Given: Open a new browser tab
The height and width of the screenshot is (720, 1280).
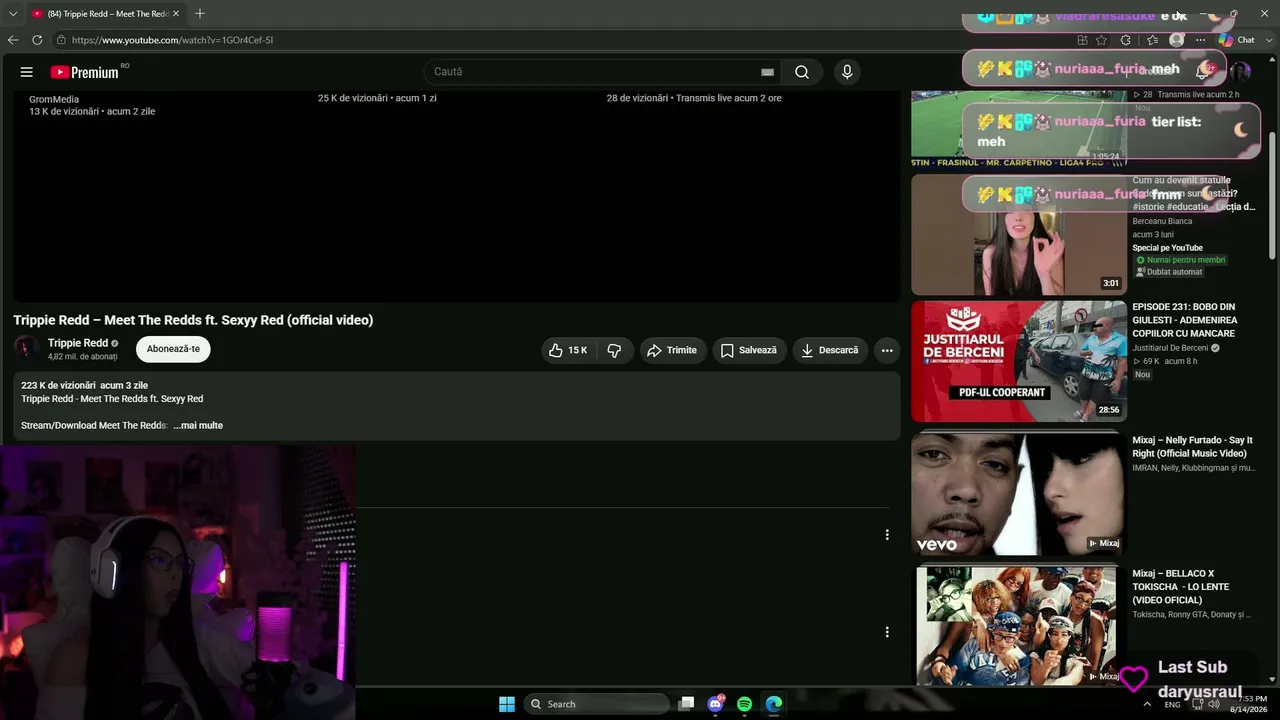Looking at the screenshot, I should (x=200, y=13).
